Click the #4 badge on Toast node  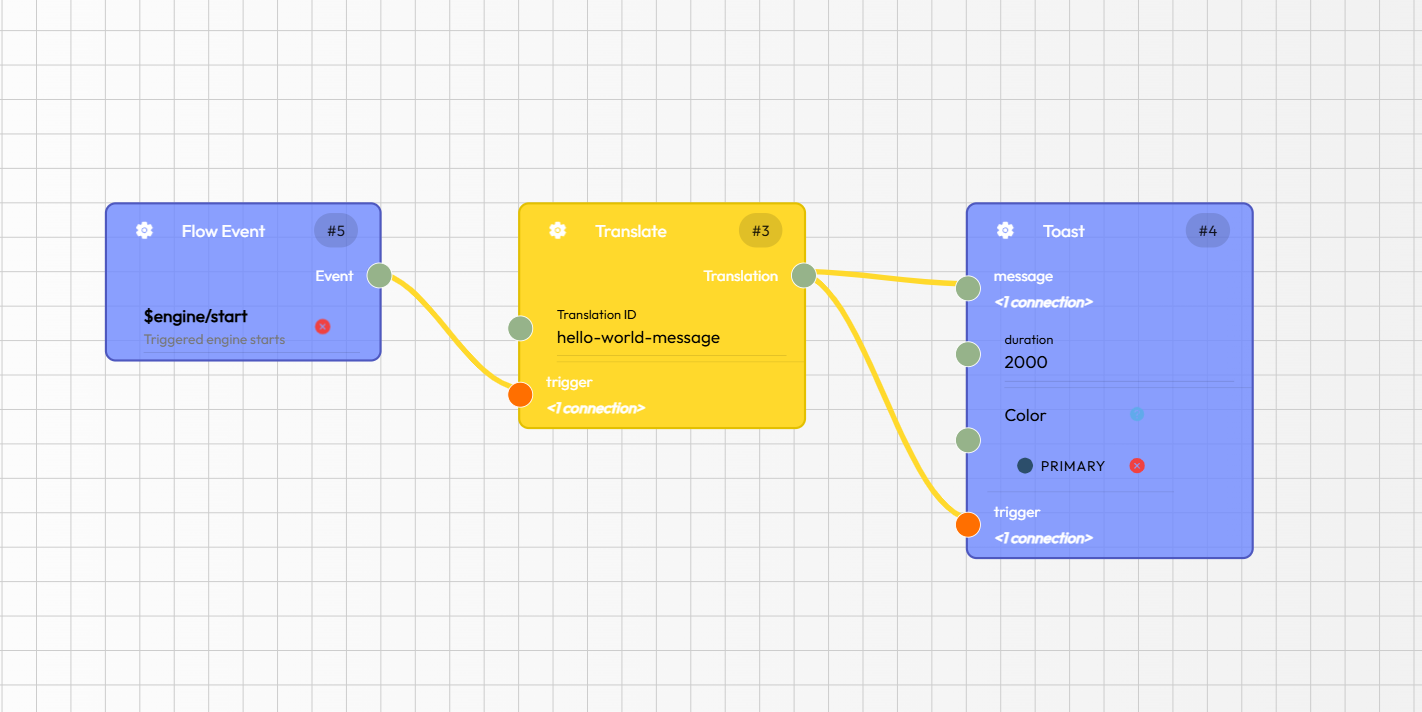[1208, 231]
